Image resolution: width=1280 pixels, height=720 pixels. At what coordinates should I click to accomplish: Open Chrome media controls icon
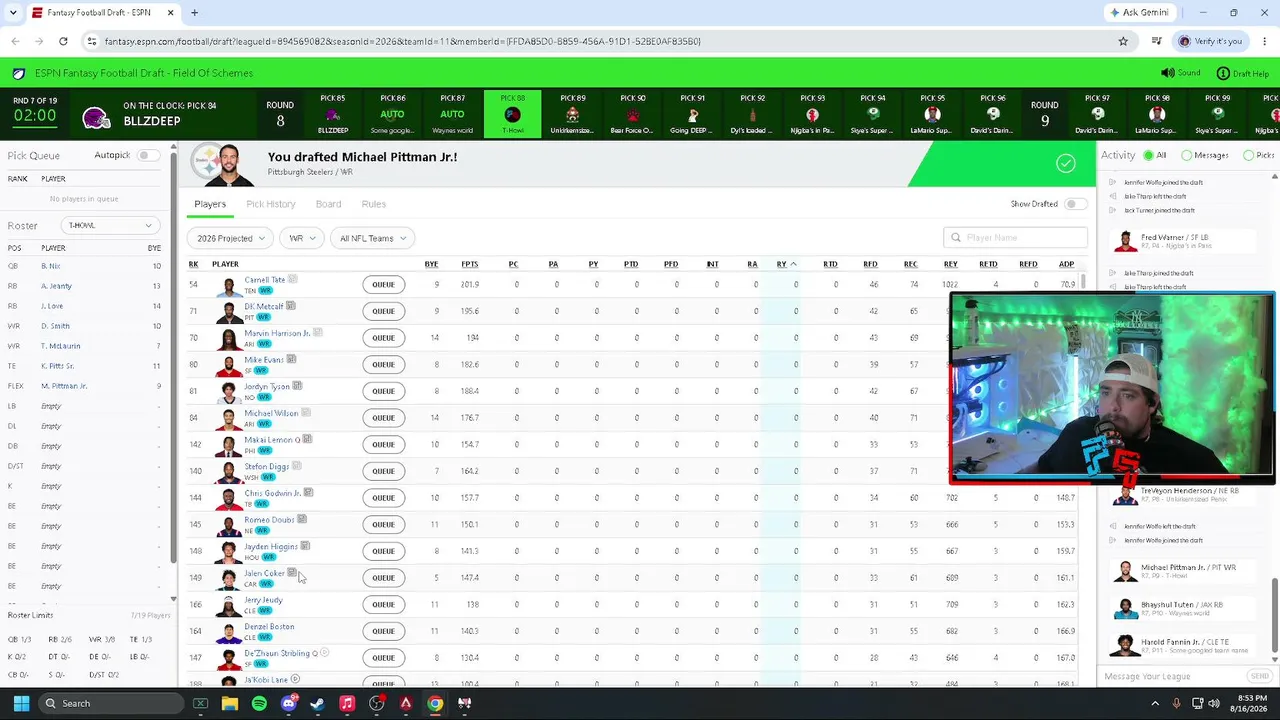pyautogui.click(x=1157, y=41)
